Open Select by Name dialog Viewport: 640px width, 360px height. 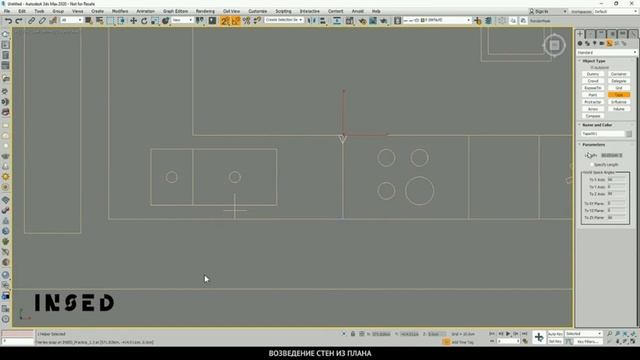click(x=99, y=20)
